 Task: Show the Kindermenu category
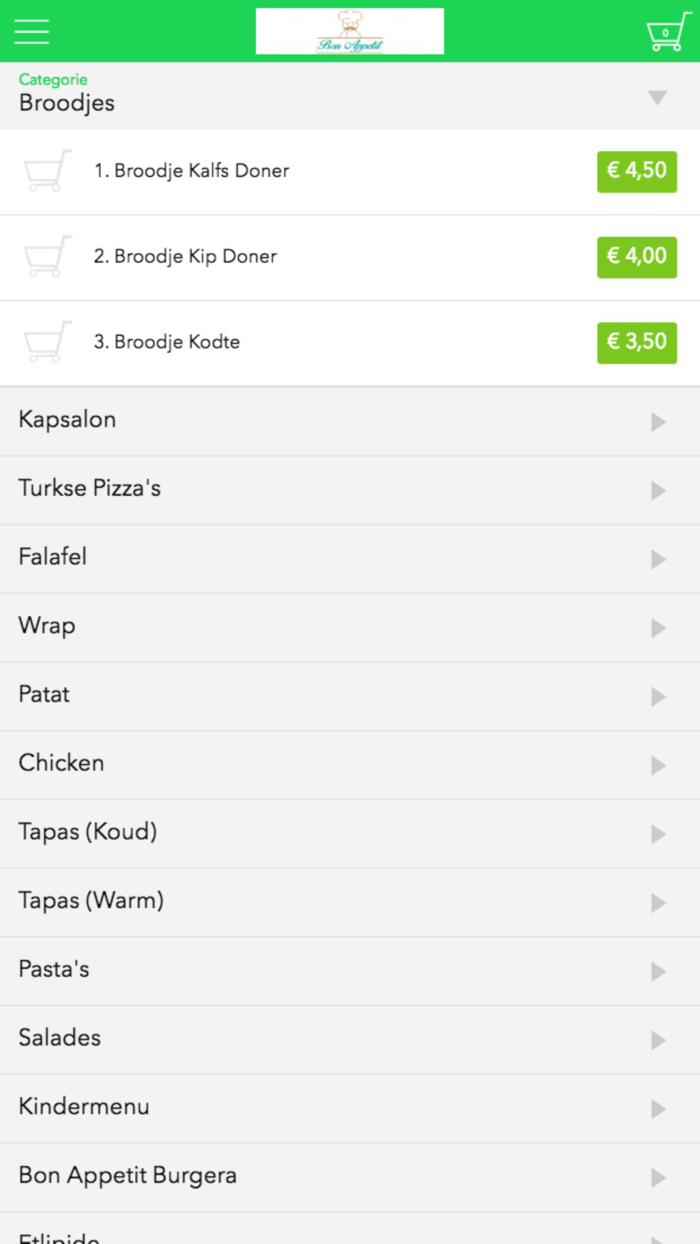[x=84, y=1107]
